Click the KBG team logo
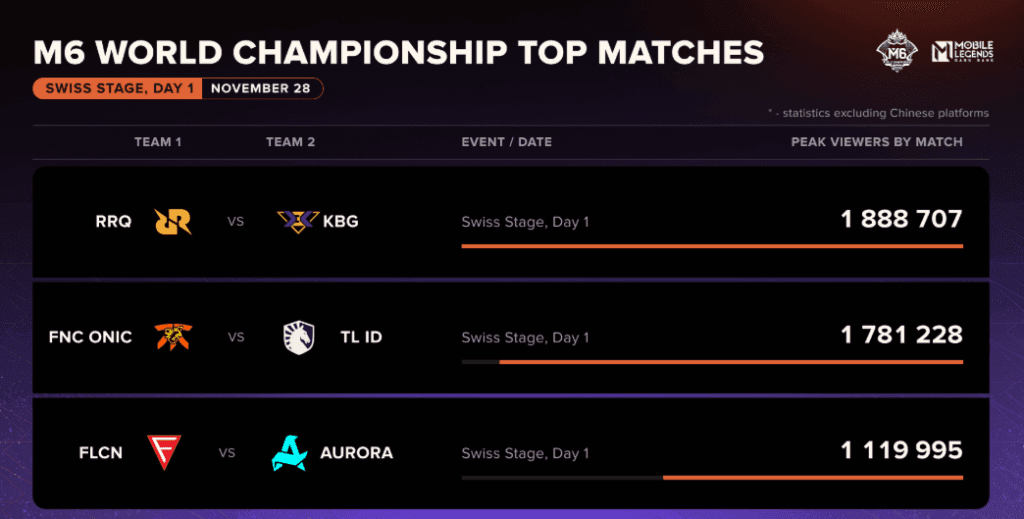The image size is (1024, 519). pyautogui.click(x=298, y=222)
